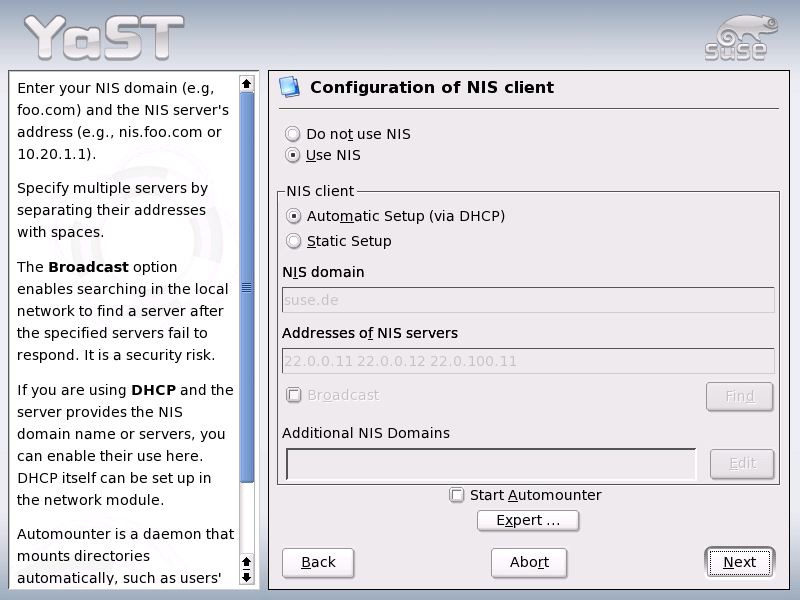The width and height of the screenshot is (800, 600).
Task: Click the NIS client configuration icon
Action: tap(291, 87)
